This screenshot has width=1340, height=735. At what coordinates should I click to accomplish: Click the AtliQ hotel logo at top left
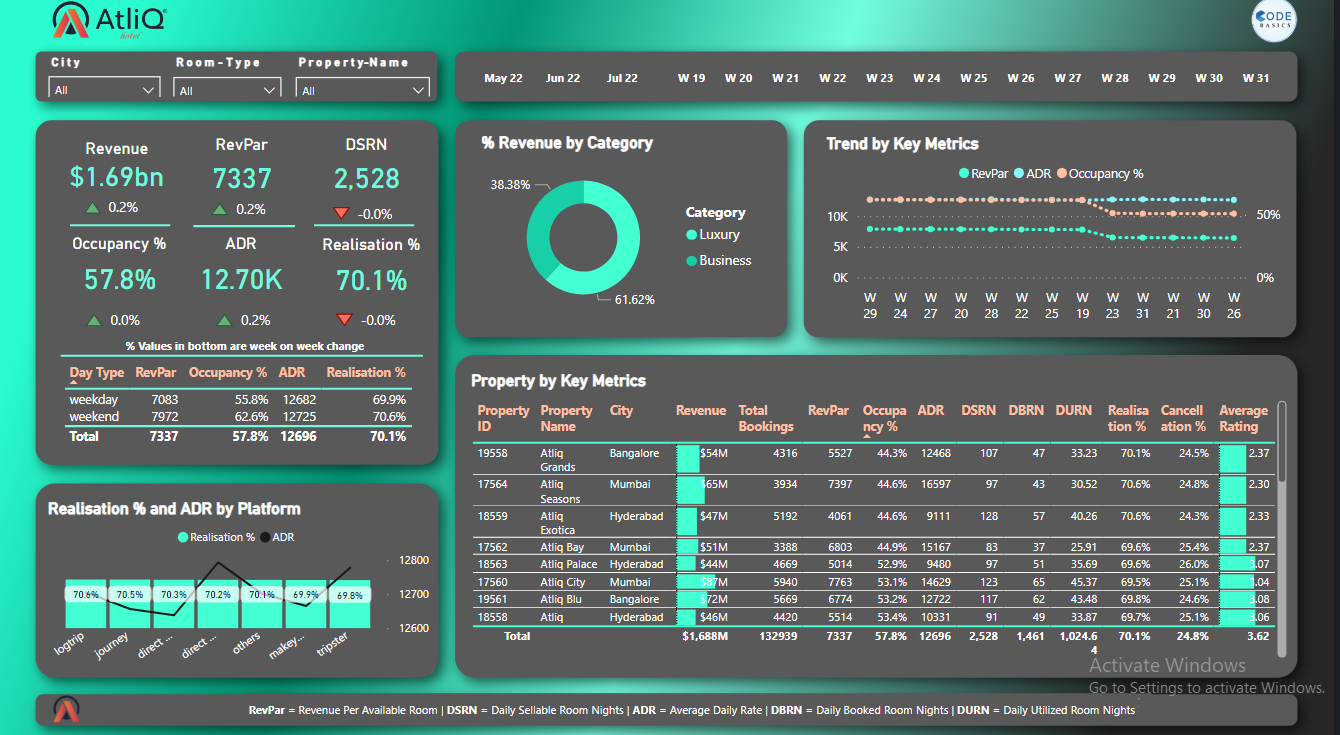[x=110, y=21]
